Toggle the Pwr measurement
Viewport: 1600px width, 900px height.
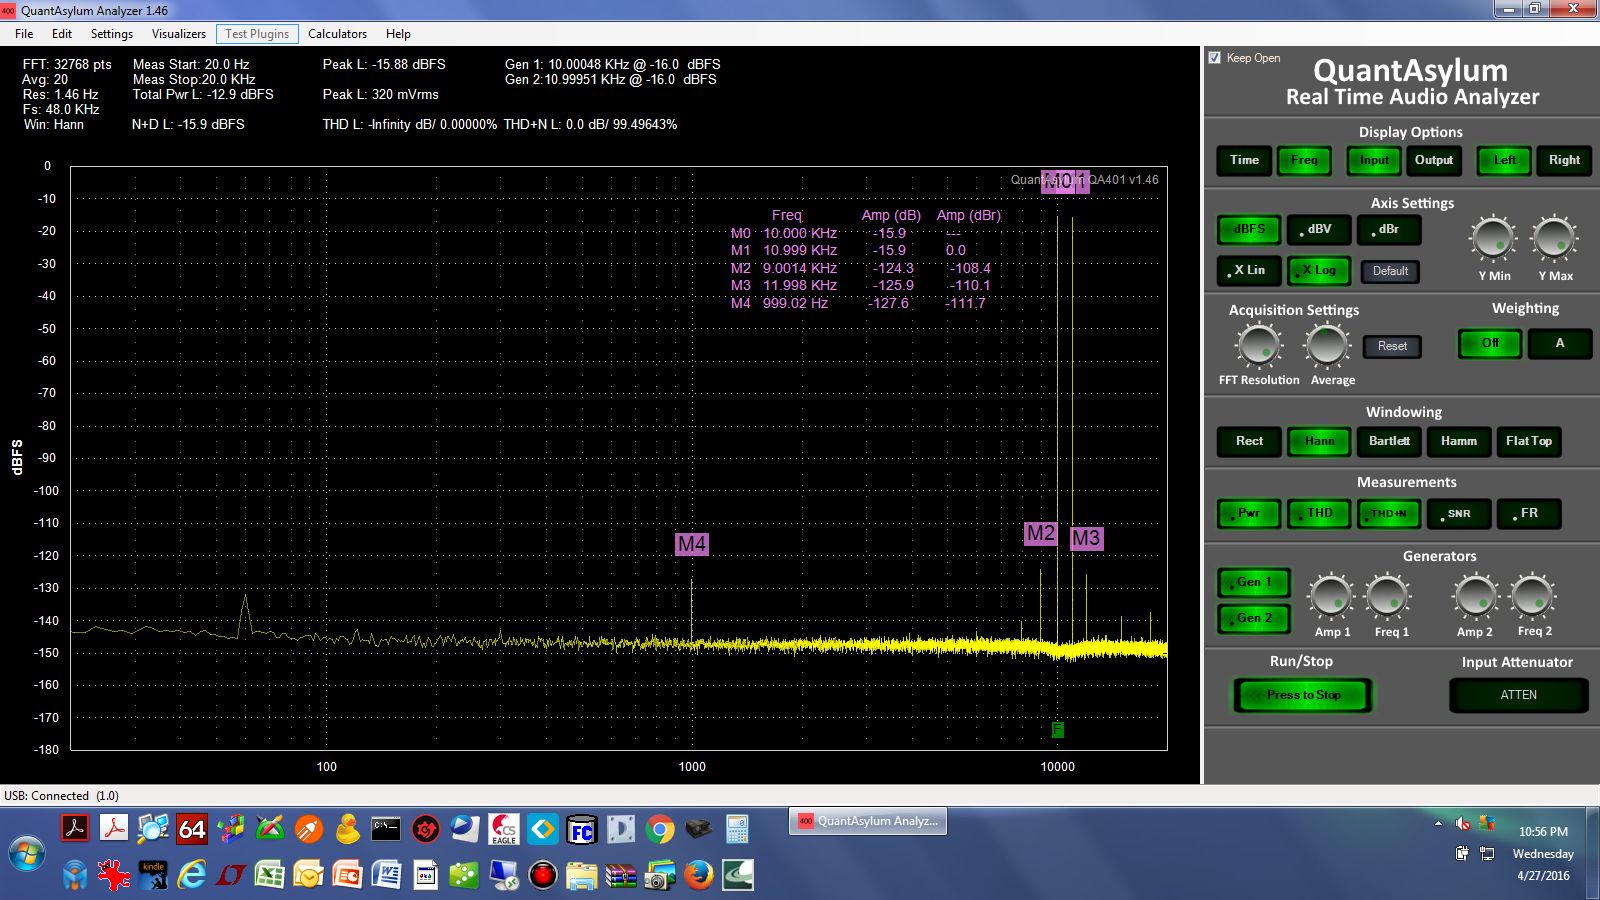click(x=1249, y=514)
